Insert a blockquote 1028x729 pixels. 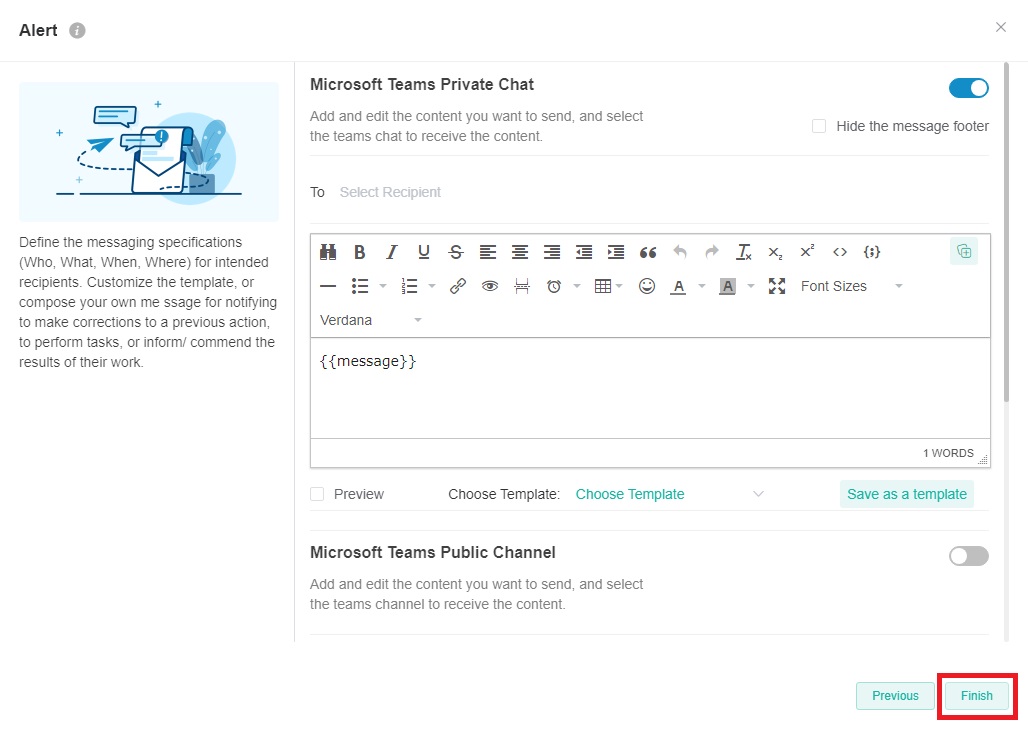(648, 252)
